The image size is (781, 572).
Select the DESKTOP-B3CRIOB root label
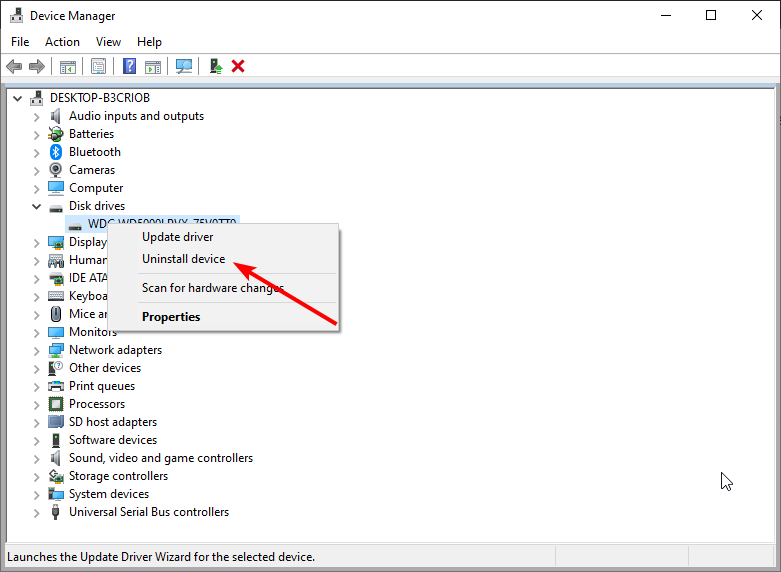pyautogui.click(x=100, y=98)
